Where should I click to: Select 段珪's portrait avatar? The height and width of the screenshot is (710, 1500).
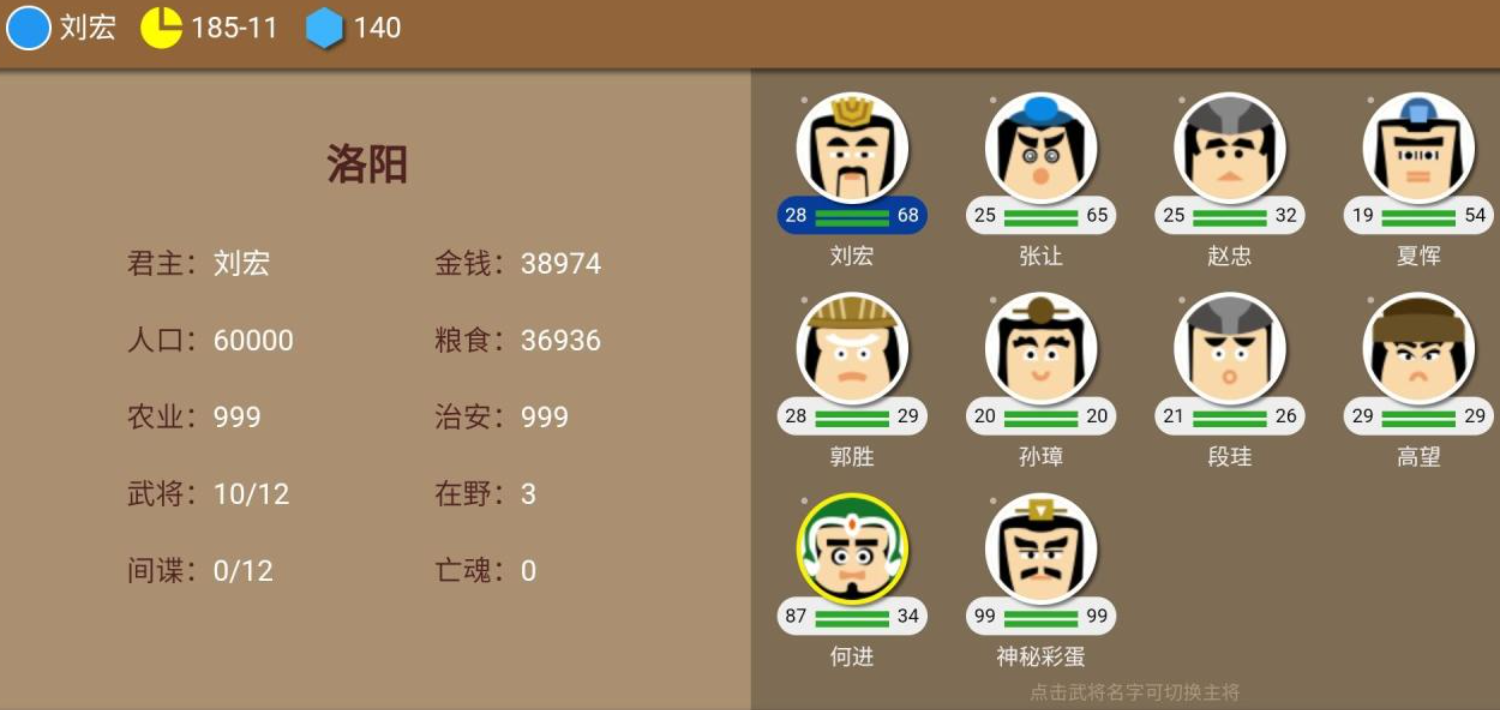tap(1230, 349)
